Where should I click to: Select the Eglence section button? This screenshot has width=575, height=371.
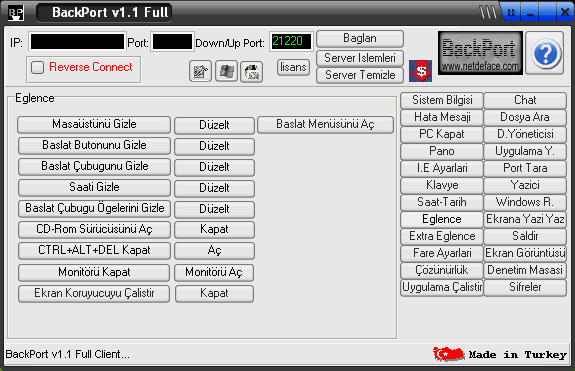pos(442,220)
